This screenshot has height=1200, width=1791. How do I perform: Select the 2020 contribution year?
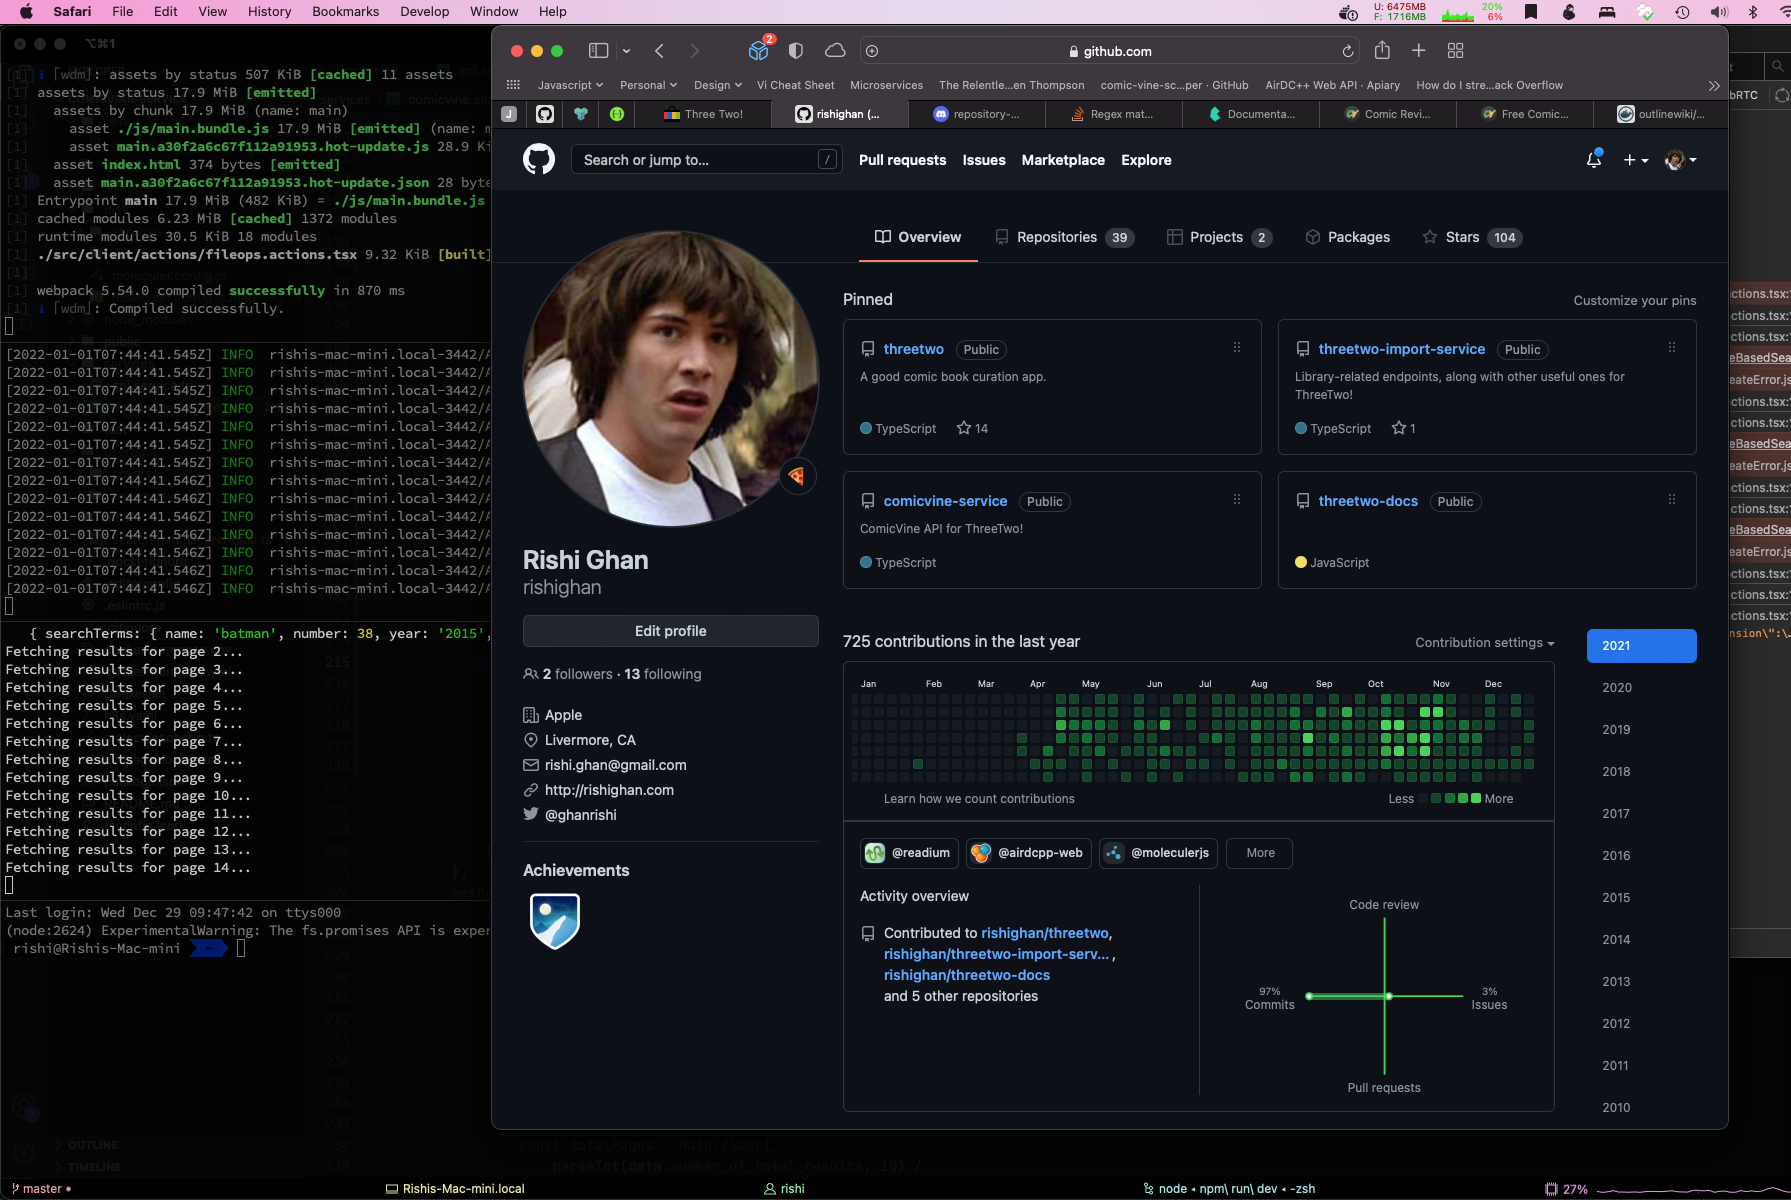coord(1617,688)
